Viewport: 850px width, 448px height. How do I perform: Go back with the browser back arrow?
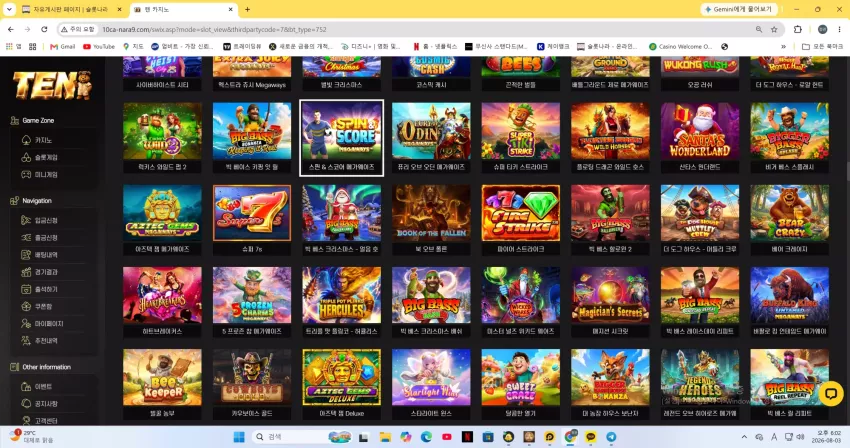[11, 29]
